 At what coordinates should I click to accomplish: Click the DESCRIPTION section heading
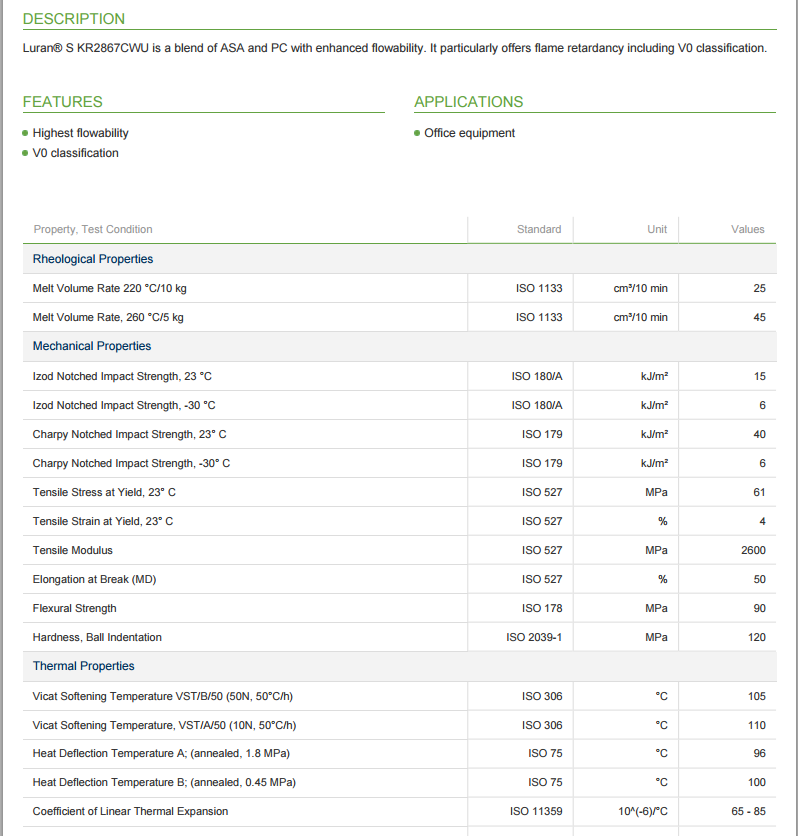(74, 19)
